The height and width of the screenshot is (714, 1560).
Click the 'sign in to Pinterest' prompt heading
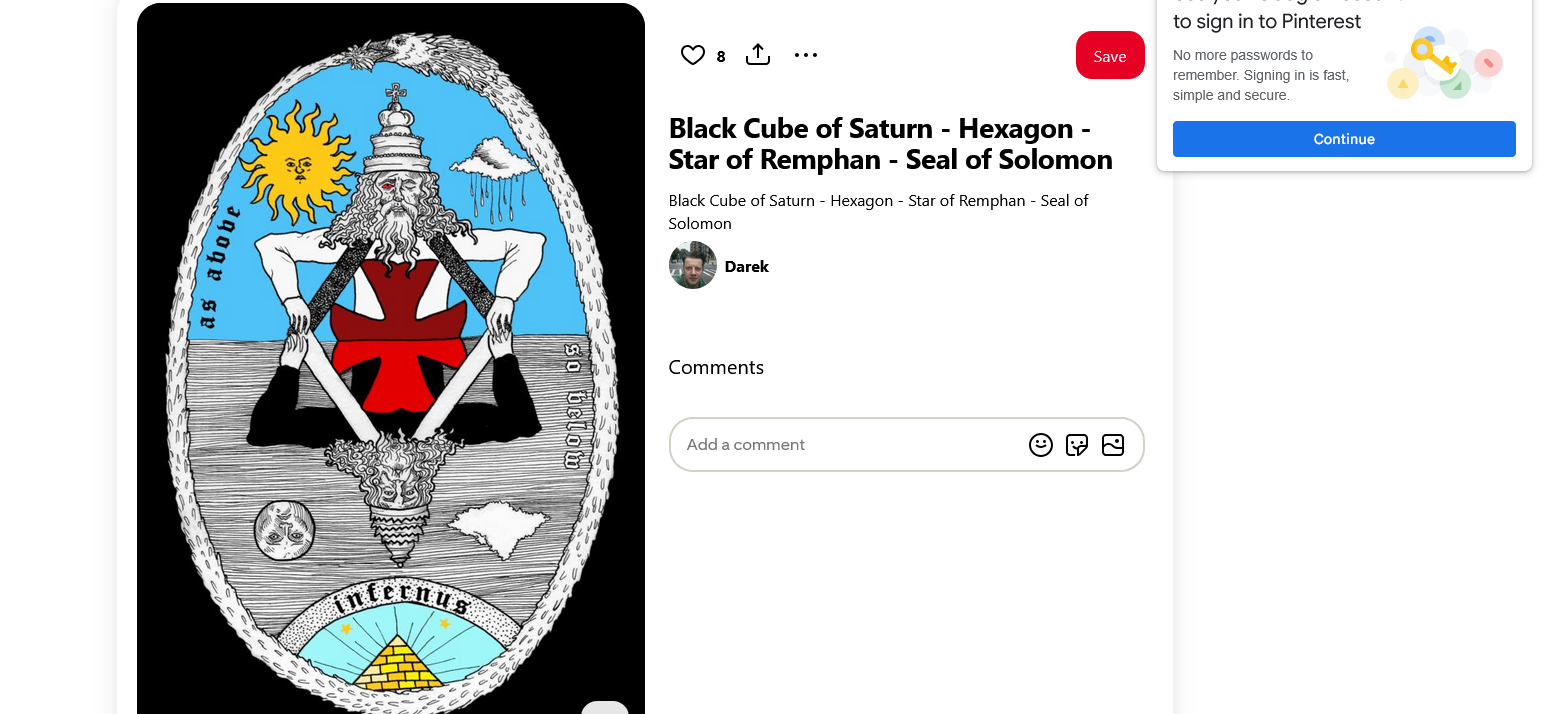(x=1267, y=21)
